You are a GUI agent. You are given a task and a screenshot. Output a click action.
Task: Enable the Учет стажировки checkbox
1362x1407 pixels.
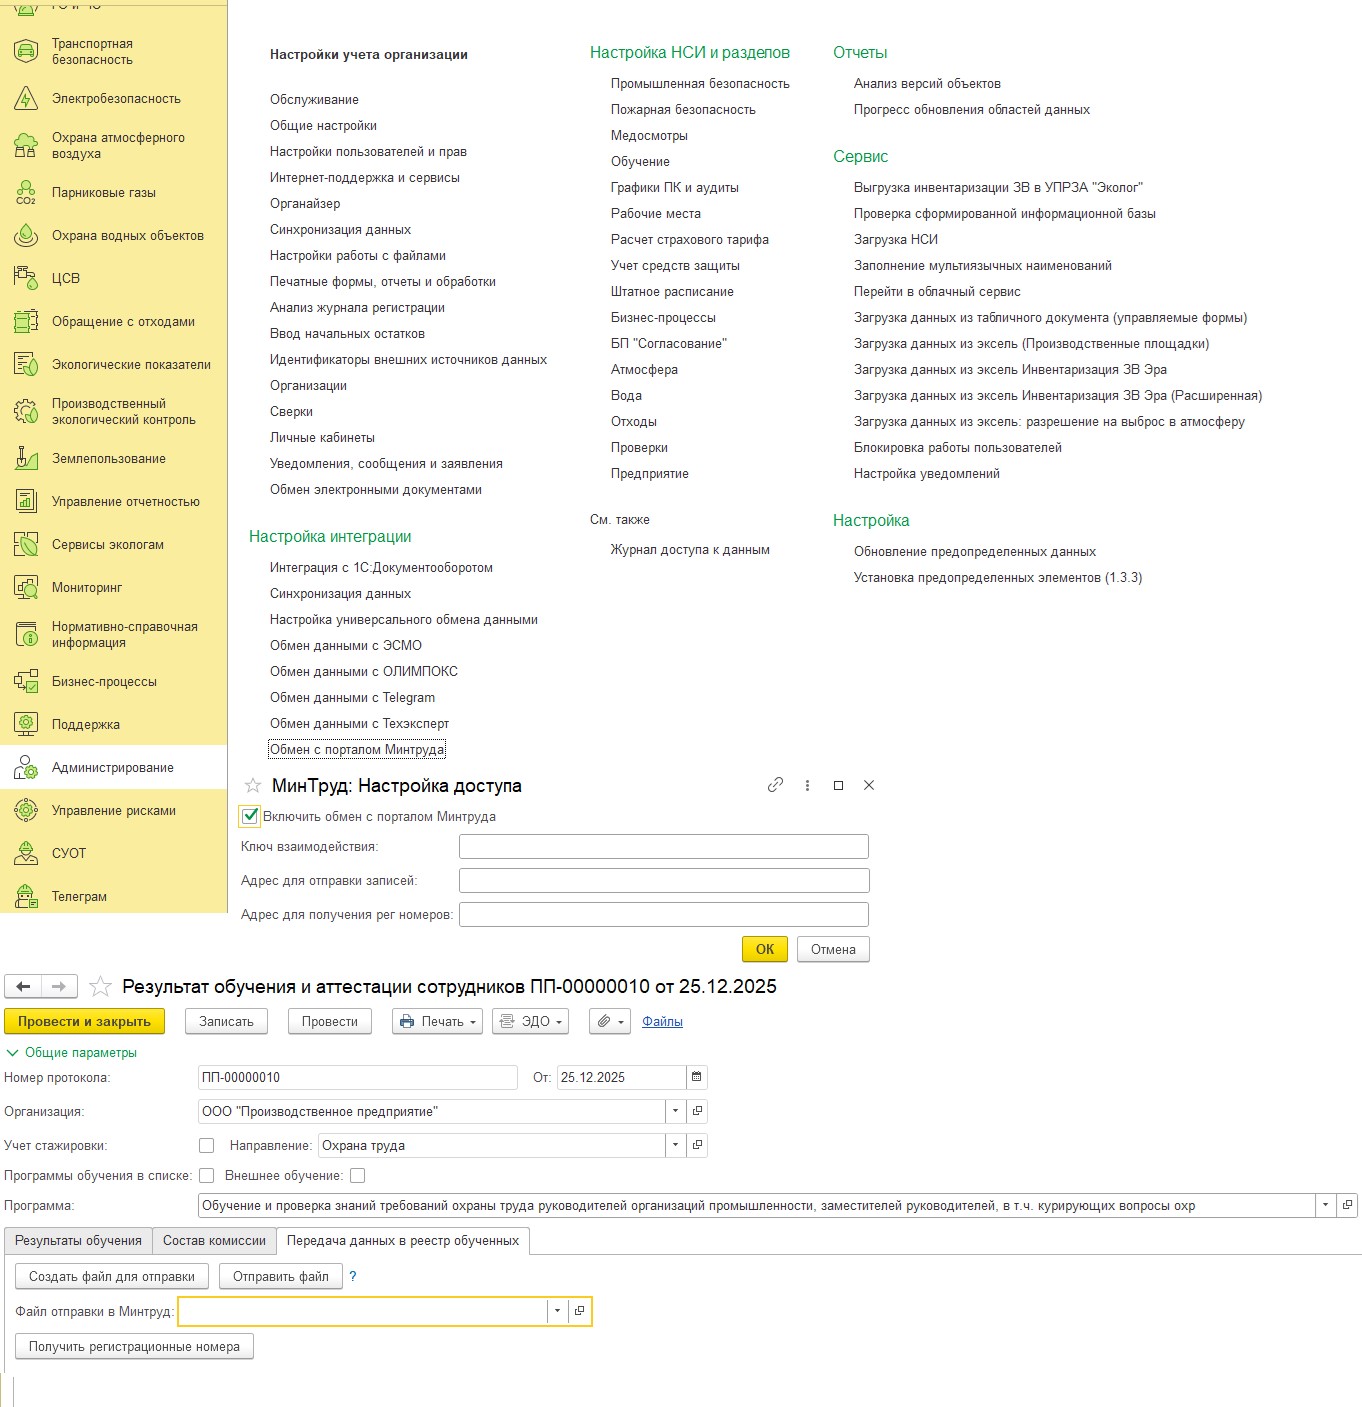(207, 1145)
